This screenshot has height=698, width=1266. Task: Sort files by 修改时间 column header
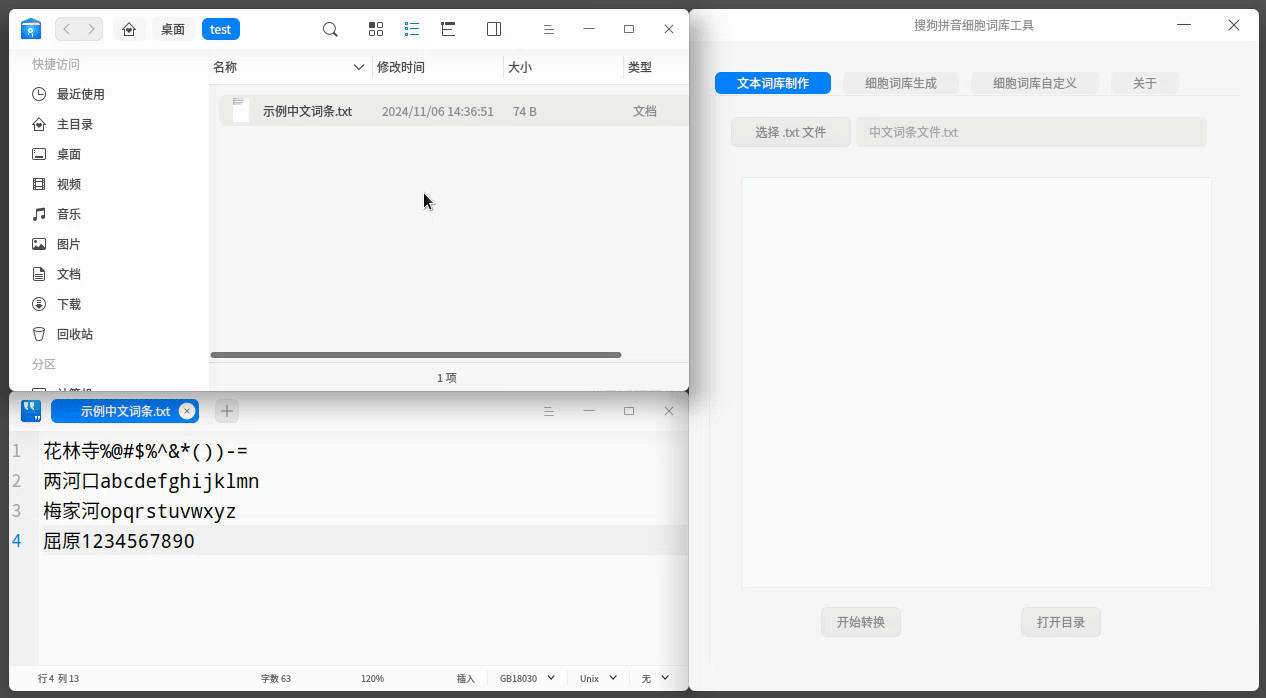coord(437,67)
